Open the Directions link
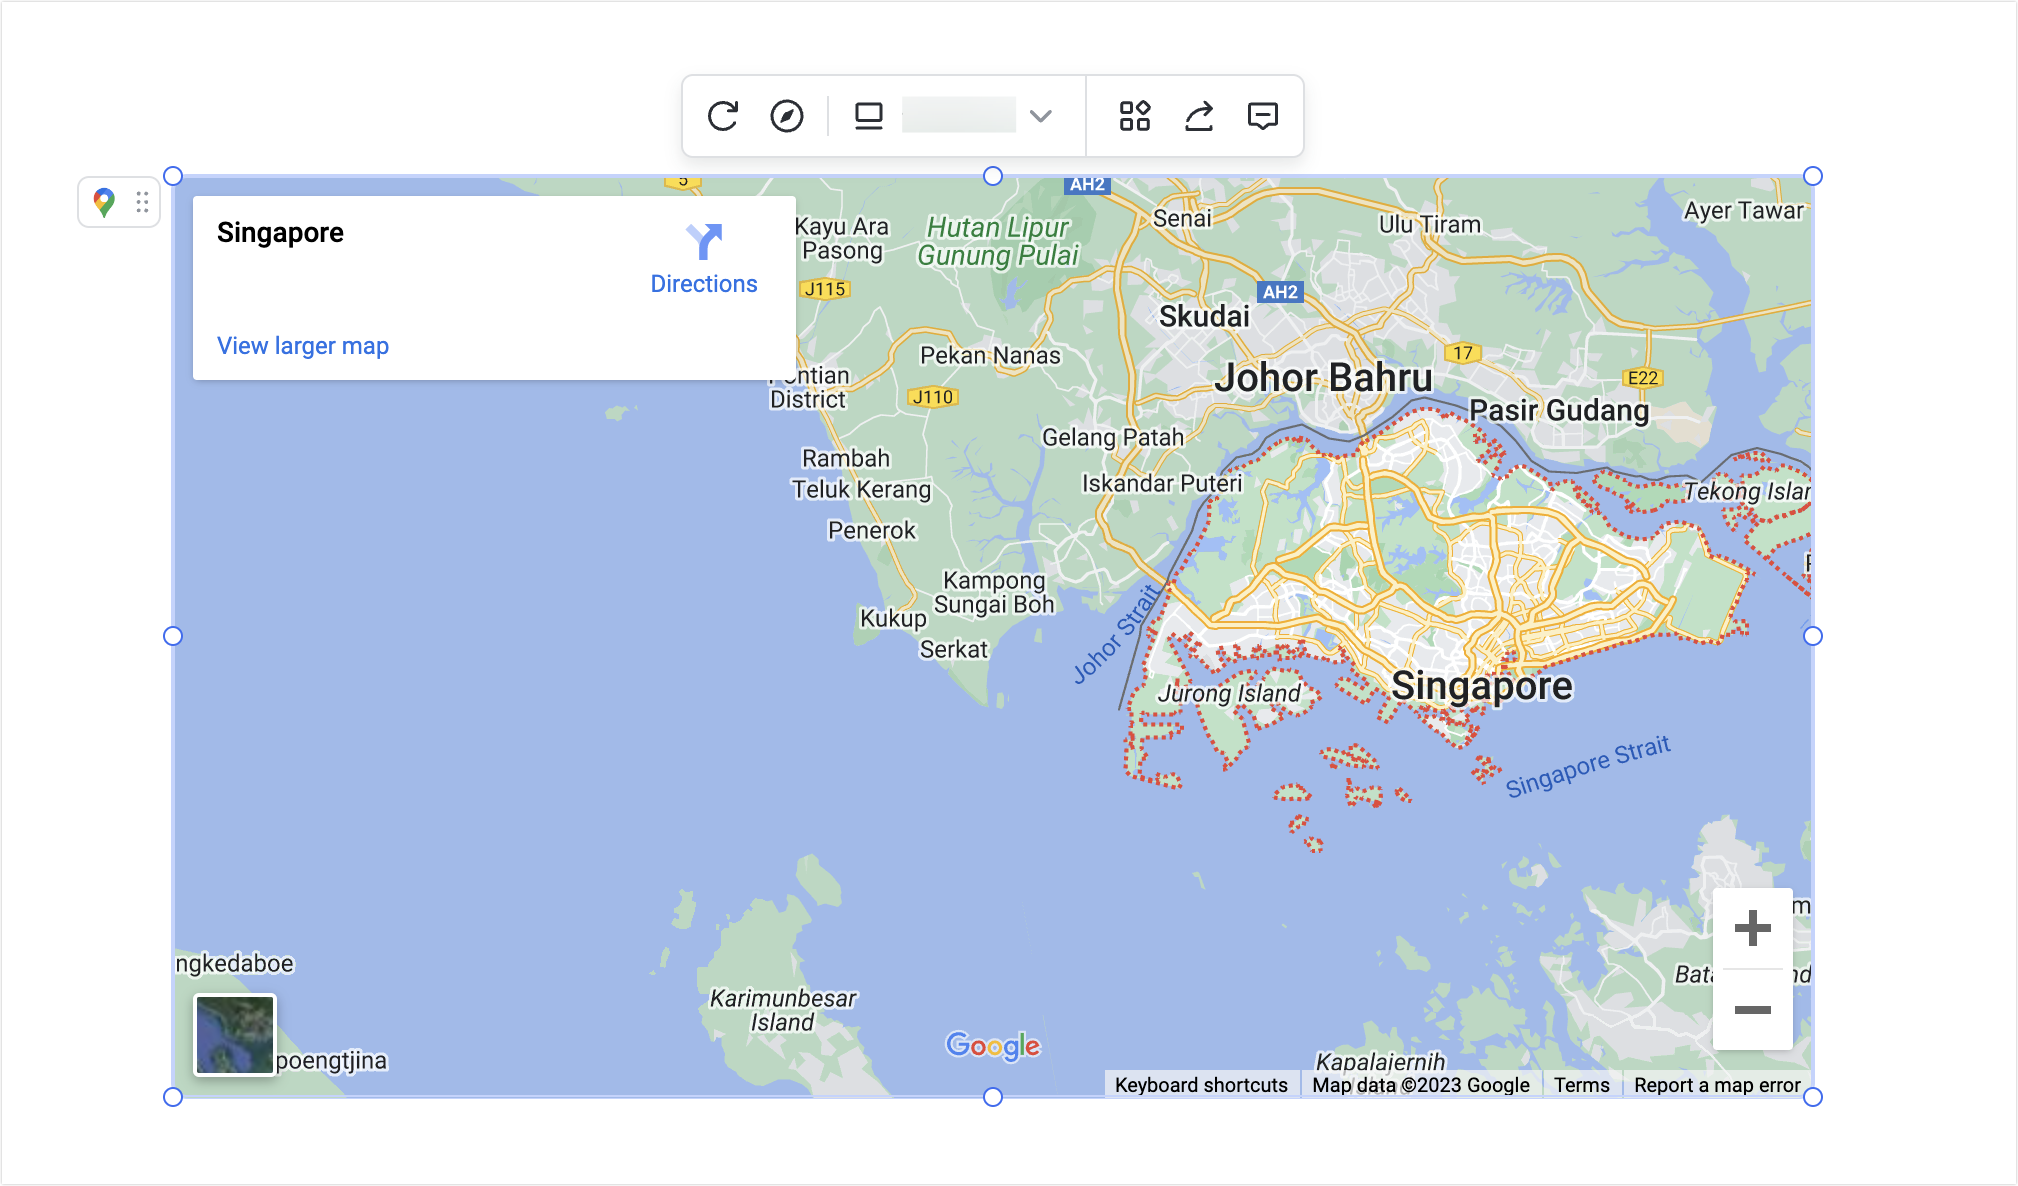2018x1186 pixels. (x=704, y=283)
